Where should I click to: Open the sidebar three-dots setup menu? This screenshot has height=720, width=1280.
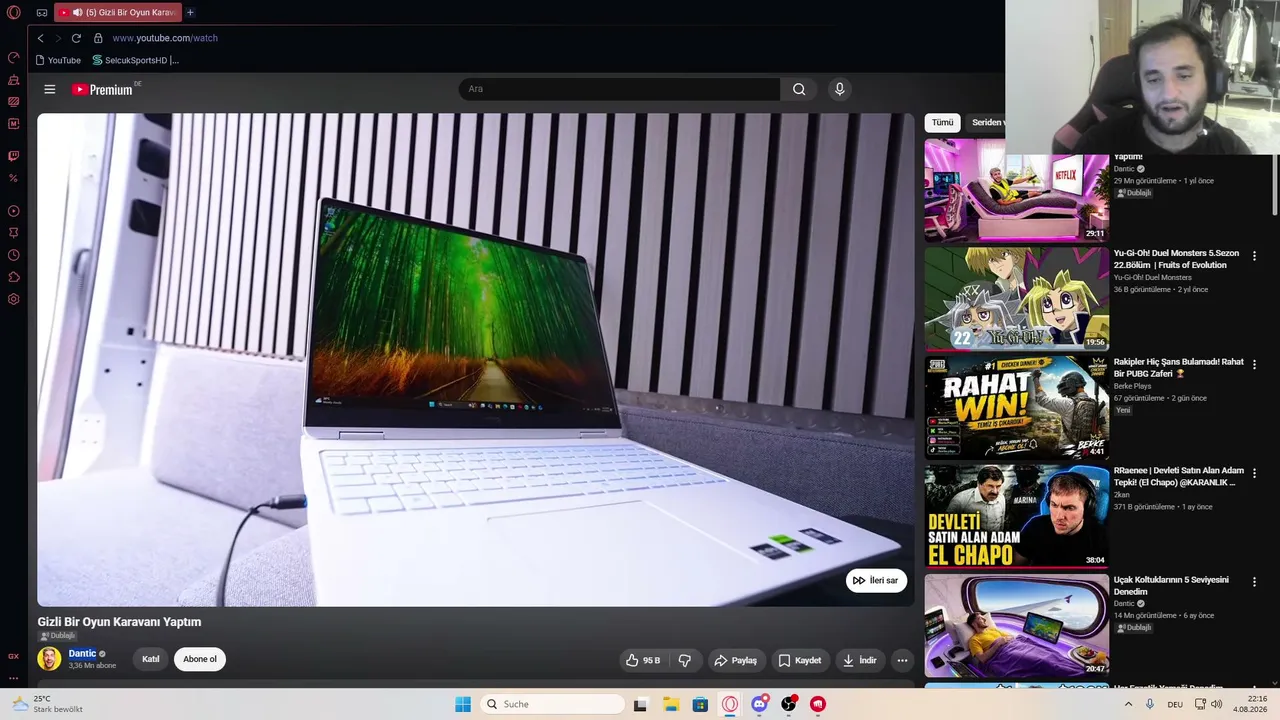[14, 678]
